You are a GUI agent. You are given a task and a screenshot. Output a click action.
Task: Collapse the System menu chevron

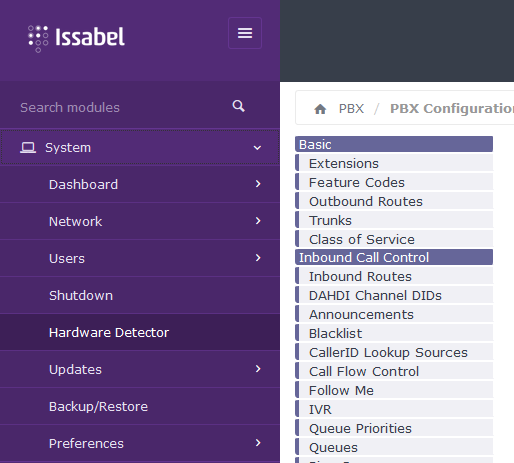point(257,148)
